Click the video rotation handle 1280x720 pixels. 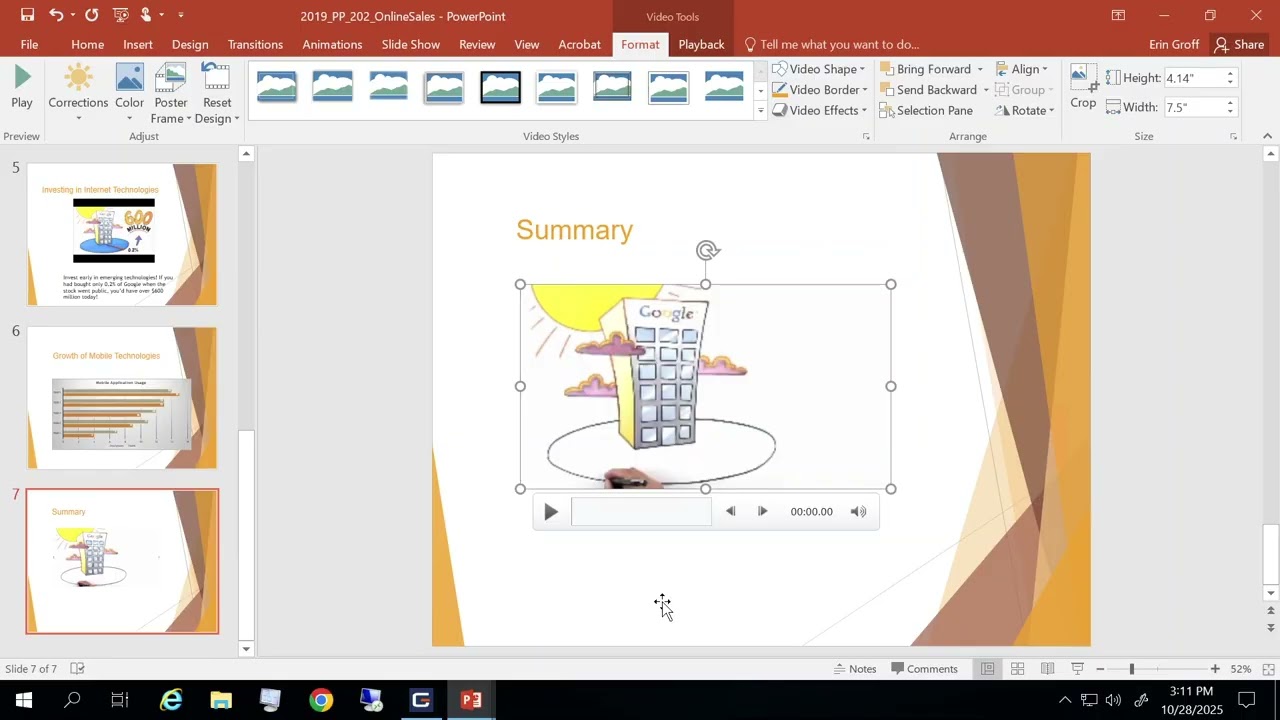tap(707, 251)
